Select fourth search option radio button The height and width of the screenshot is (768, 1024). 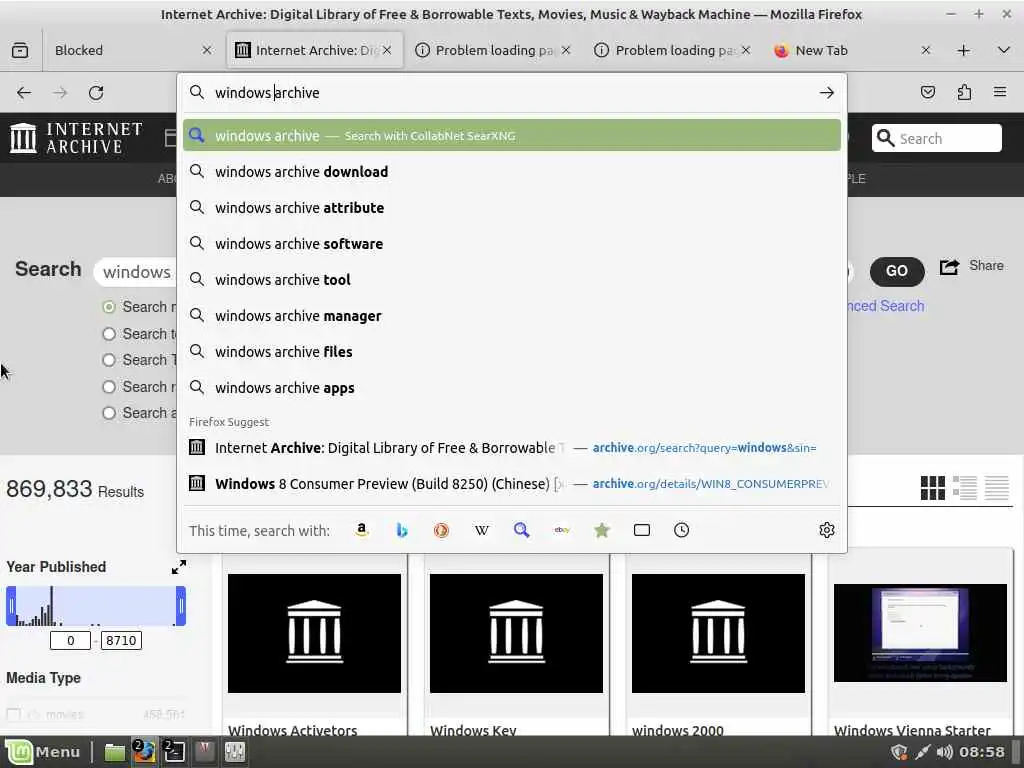pos(109,387)
